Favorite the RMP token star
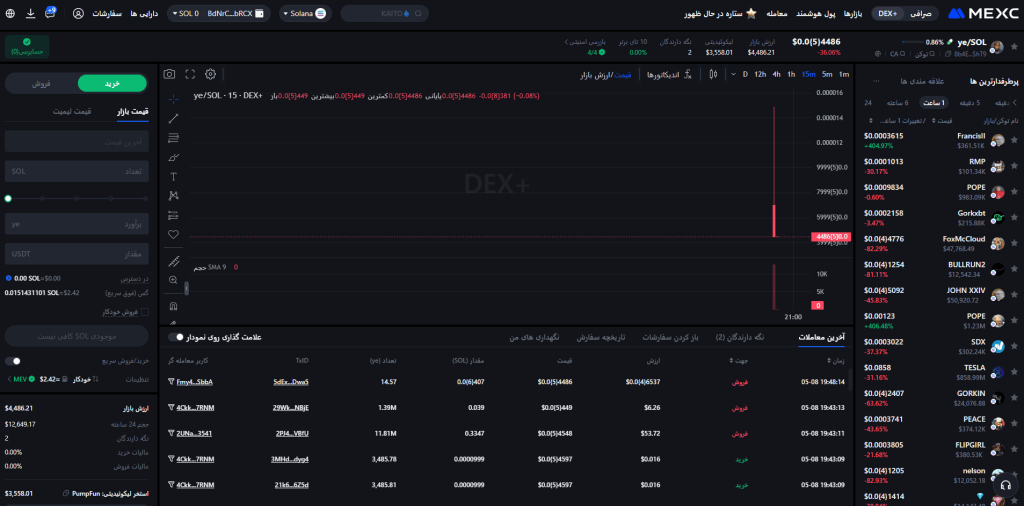 (1014, 166)
